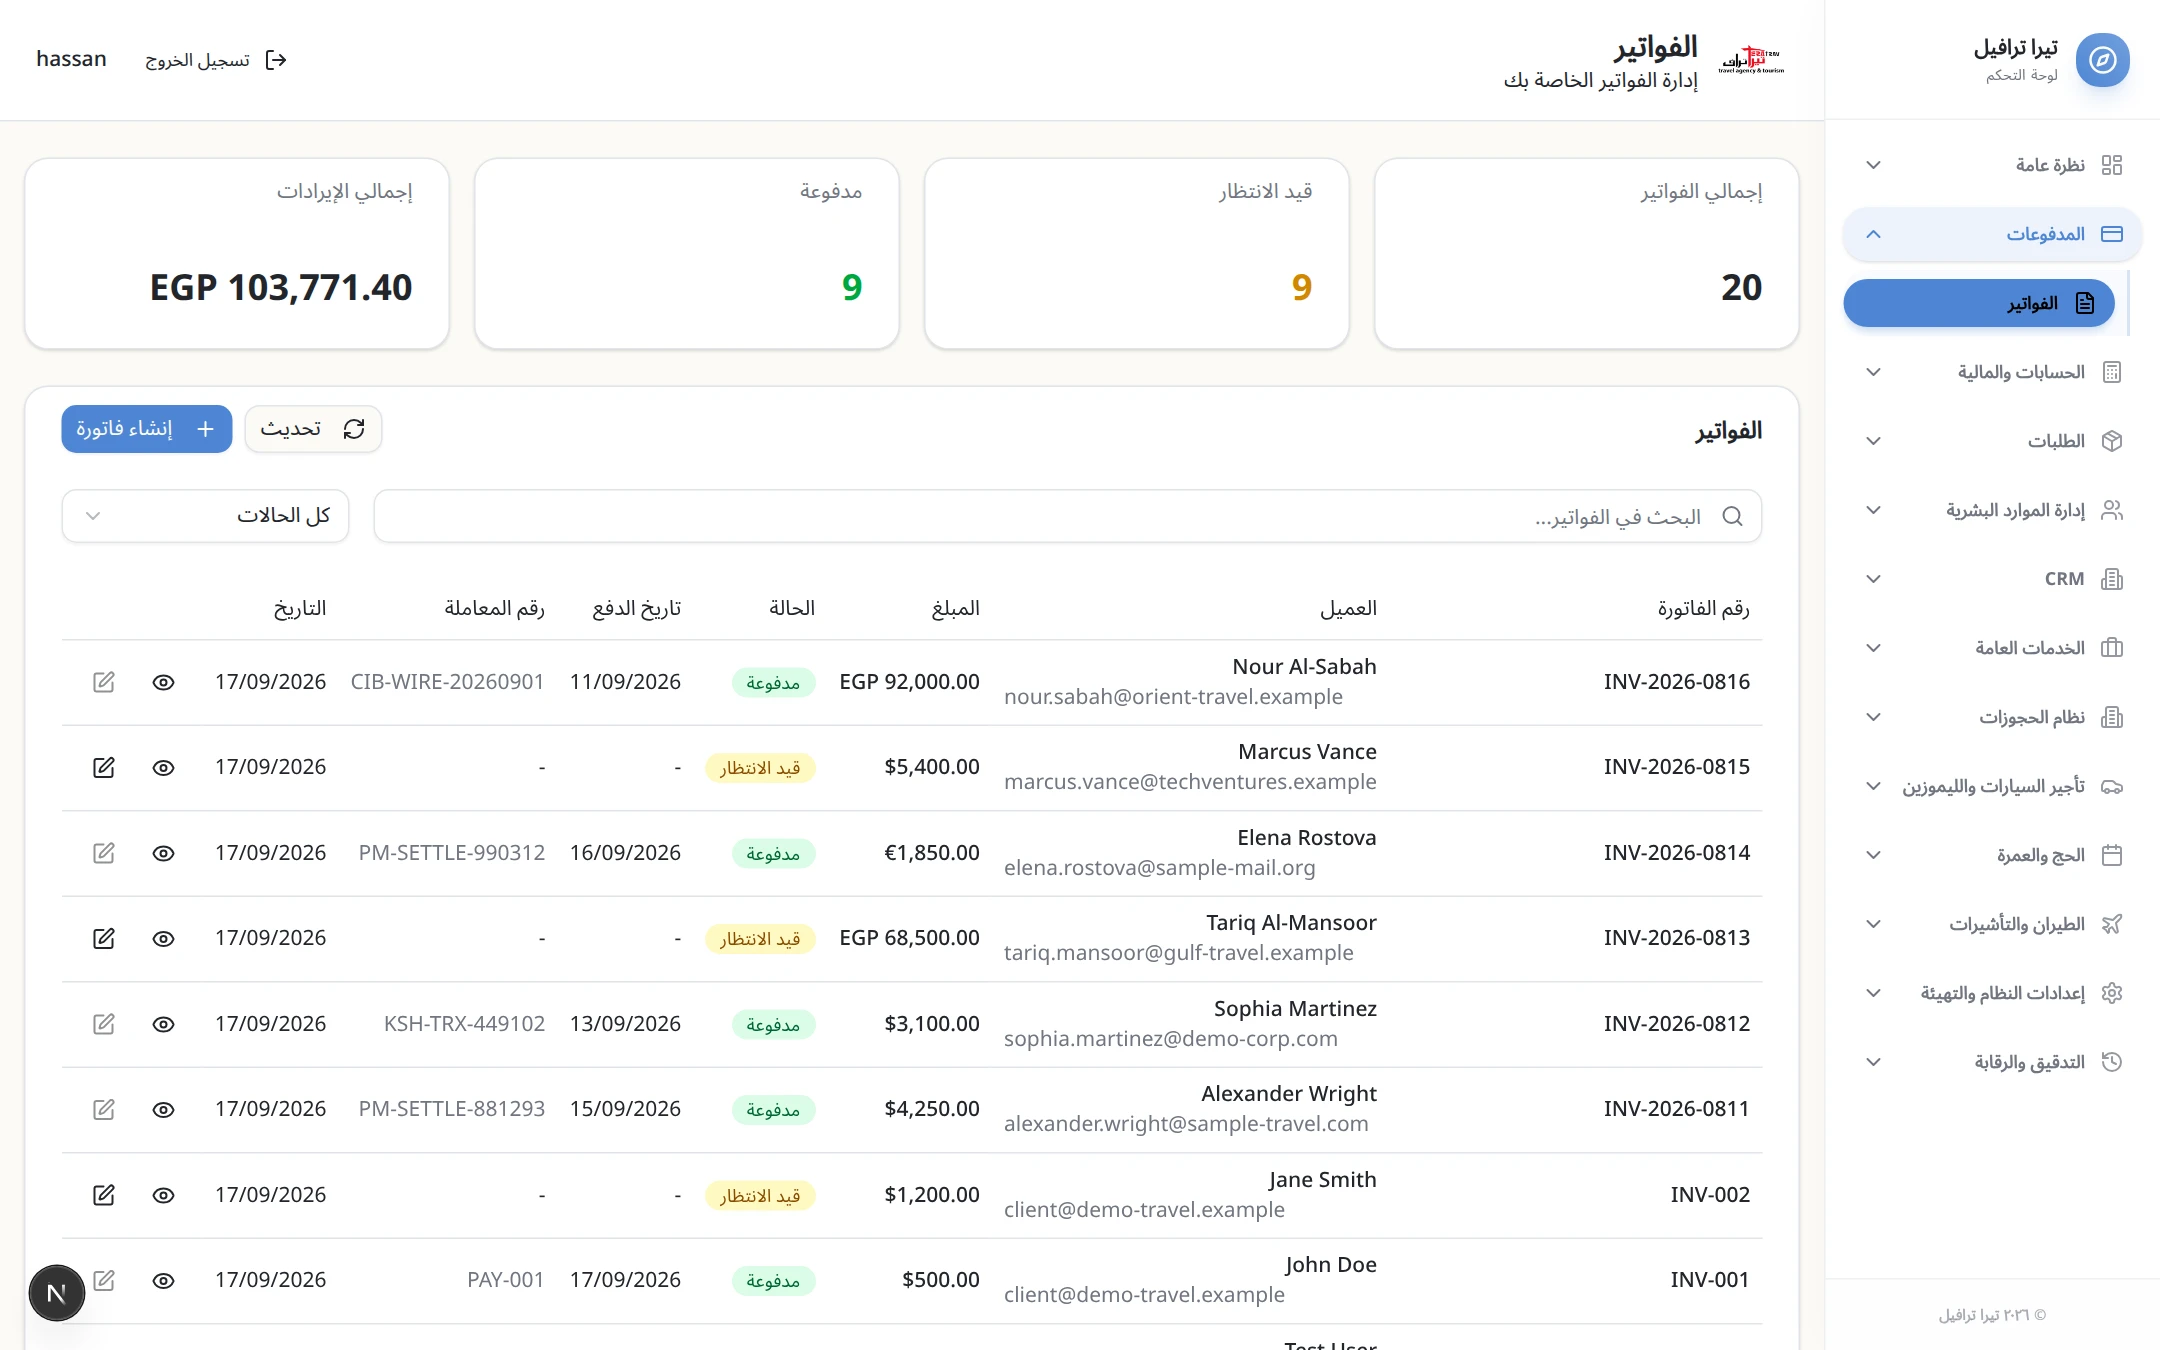
Task: Edit invoice INV-2026-0813 with pencil icon
Action: tap(104, 938)
